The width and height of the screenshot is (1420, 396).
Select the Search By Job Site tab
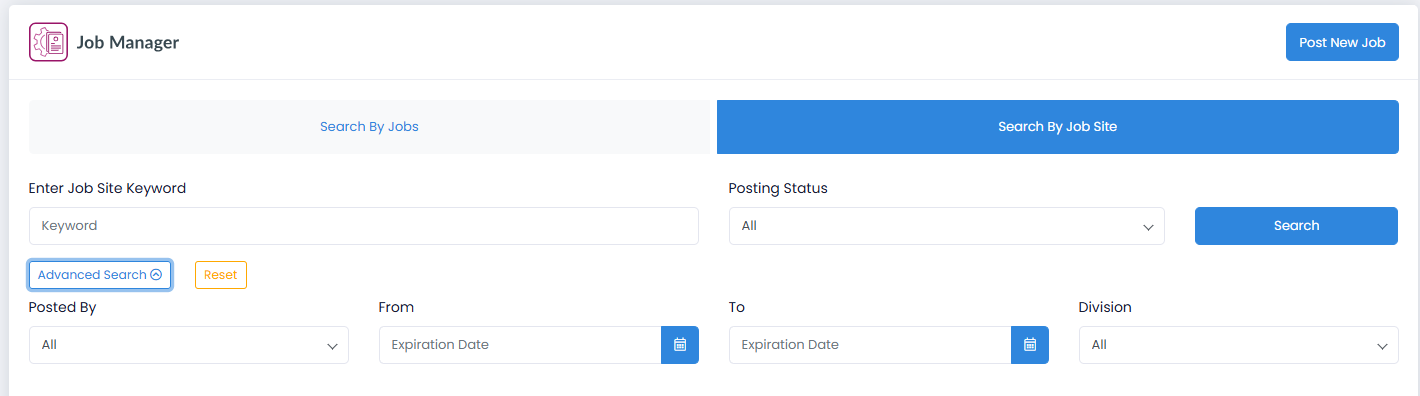click(x=1058, y=127)
